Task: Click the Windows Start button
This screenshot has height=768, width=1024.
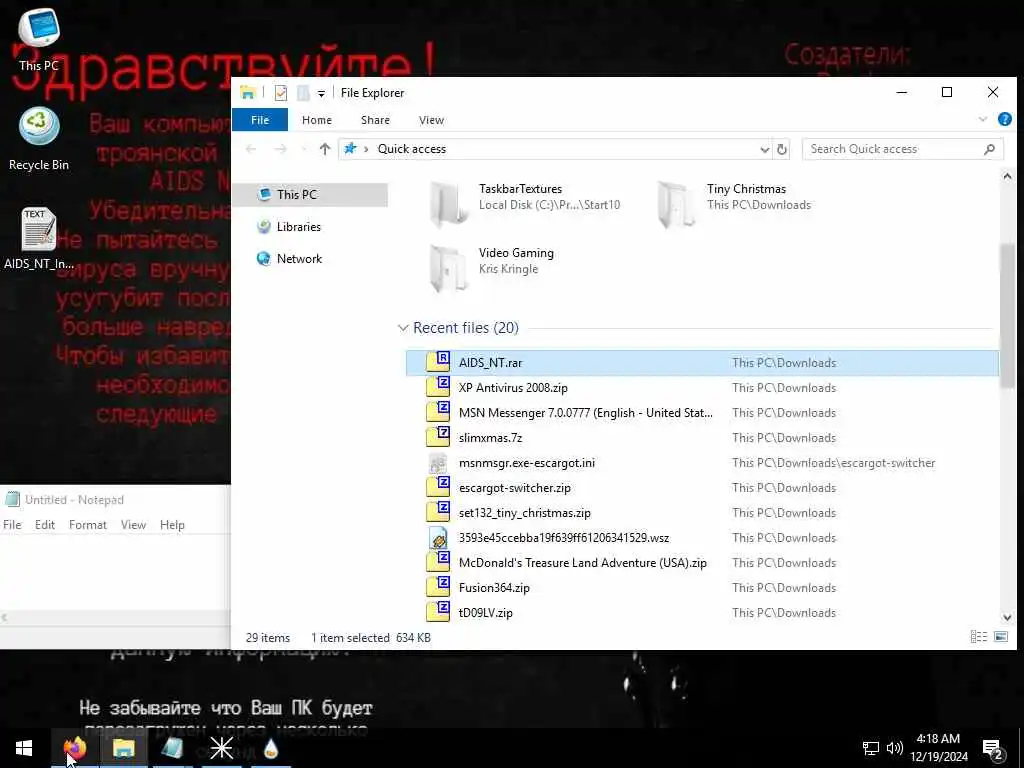Action: point(24,748)
